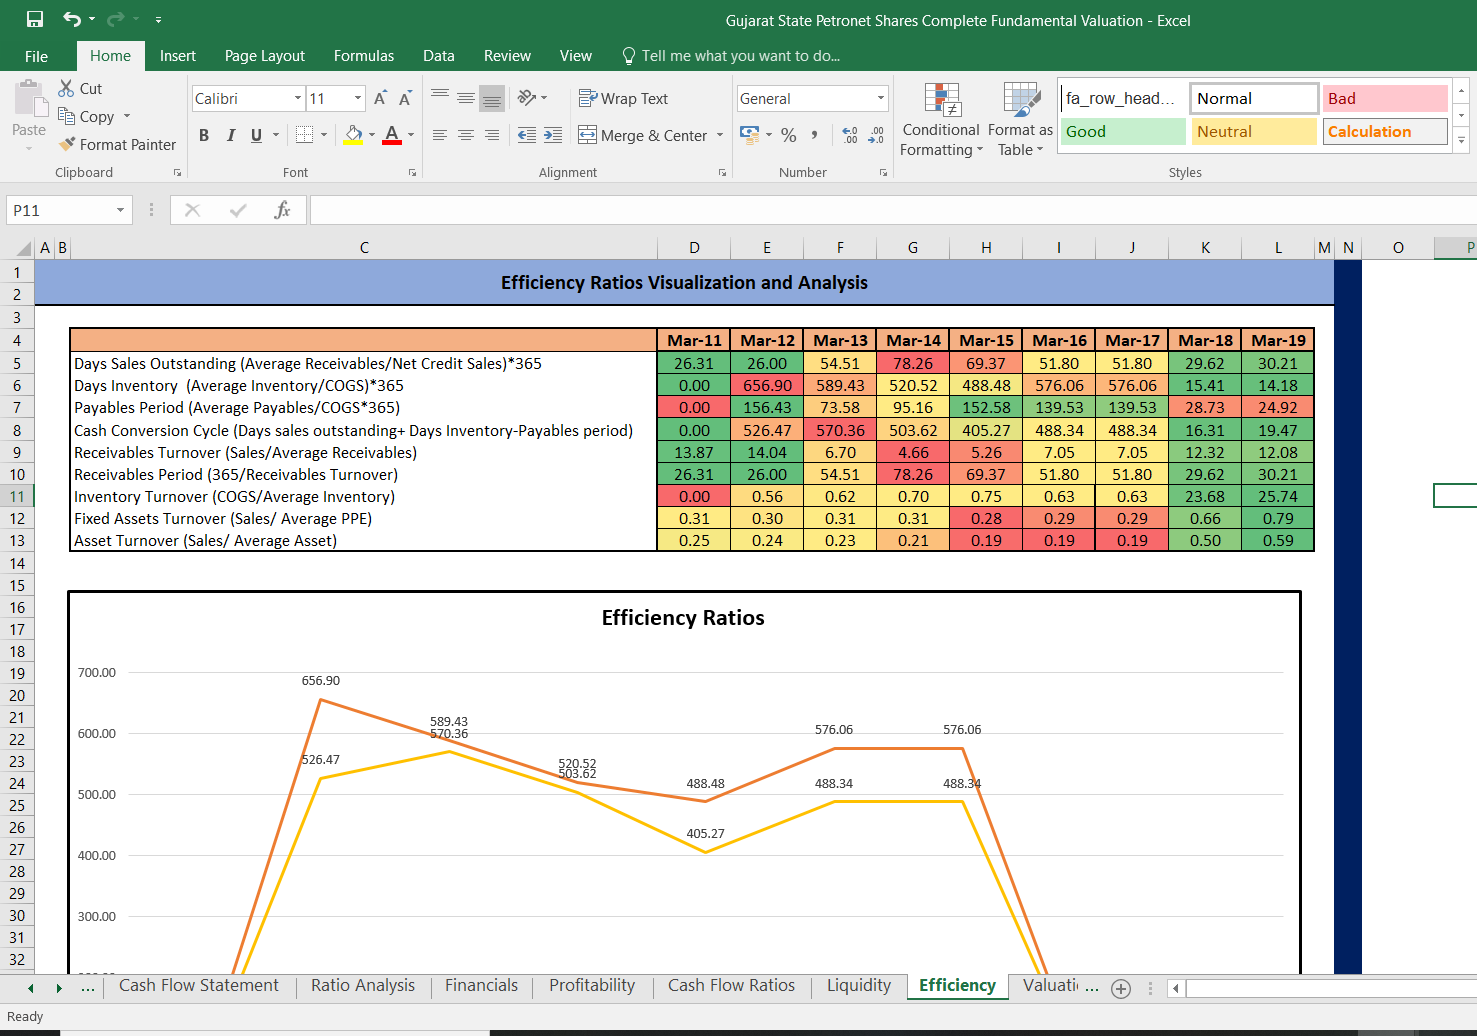Toggle Wrap Text
Image resolution: width=1477 pixels, height=1036 pixels.
[x=623, y=98]
